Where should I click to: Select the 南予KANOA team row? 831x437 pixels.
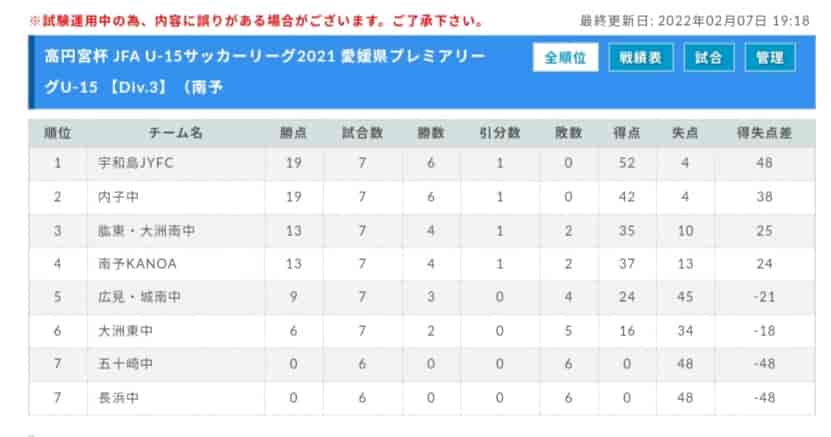tap(422, 264)
